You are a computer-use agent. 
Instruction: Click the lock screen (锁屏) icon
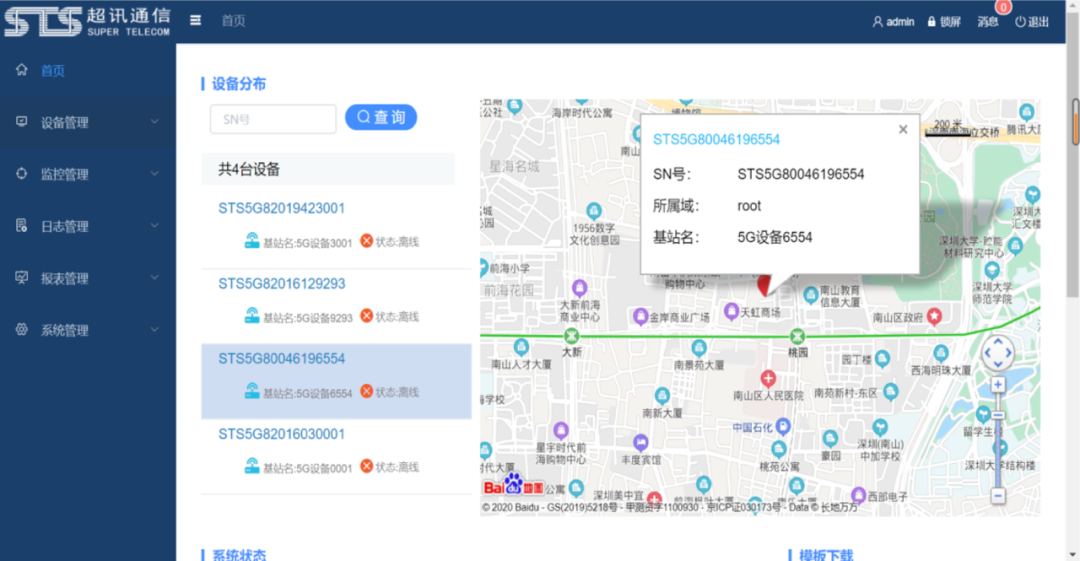[x=943, y=22]
